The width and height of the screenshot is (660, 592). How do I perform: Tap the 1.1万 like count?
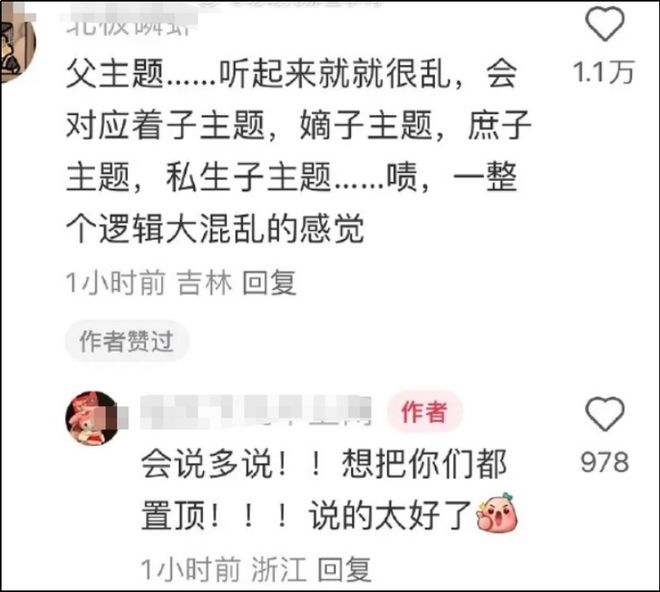click(x=604, y=72)
